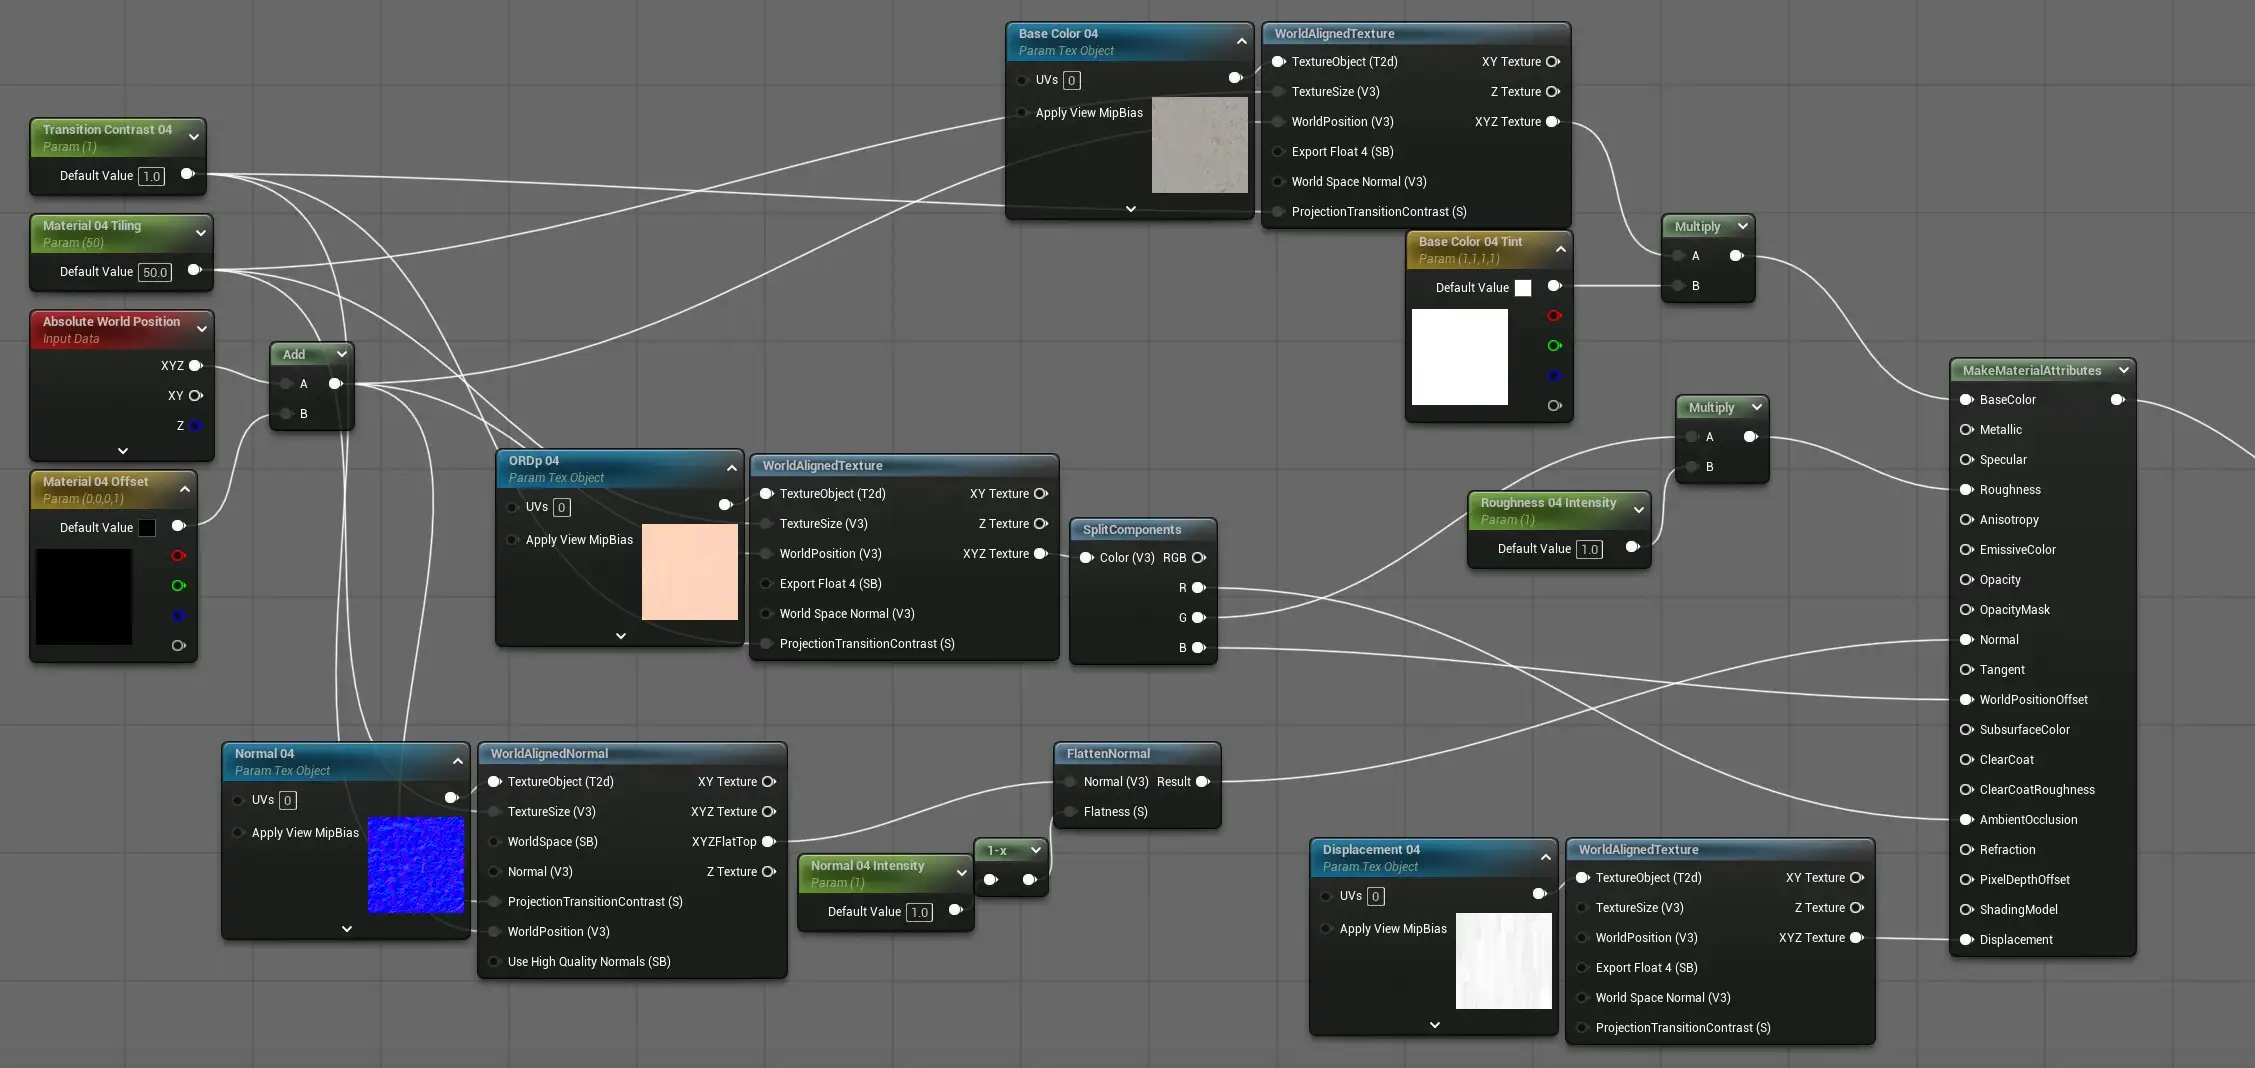Click the XYZ Texture pin beside WorldPosition (V3) on top WorldAlignedTexture

coord(1553,122)
